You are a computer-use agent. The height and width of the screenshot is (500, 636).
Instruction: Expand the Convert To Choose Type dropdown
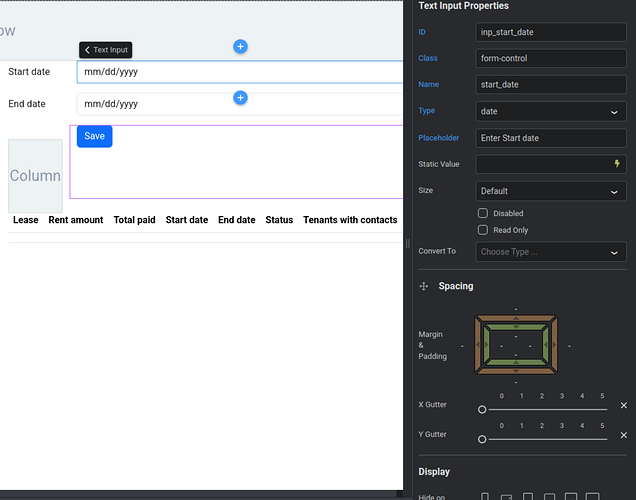tap(551, 252)
